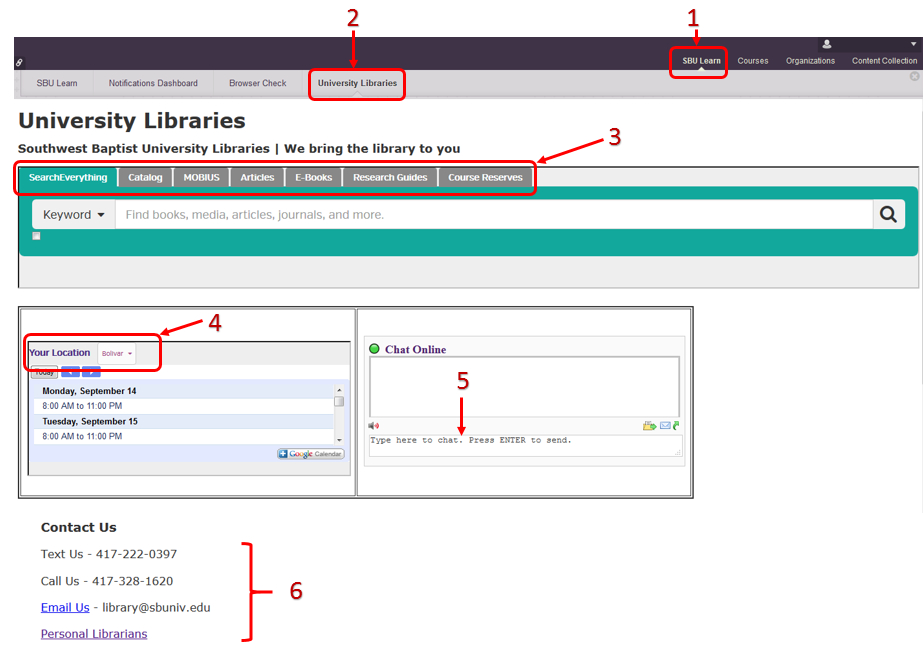923x652 pixels.
Task: Open the Research Guides tab
Action: 390,177
